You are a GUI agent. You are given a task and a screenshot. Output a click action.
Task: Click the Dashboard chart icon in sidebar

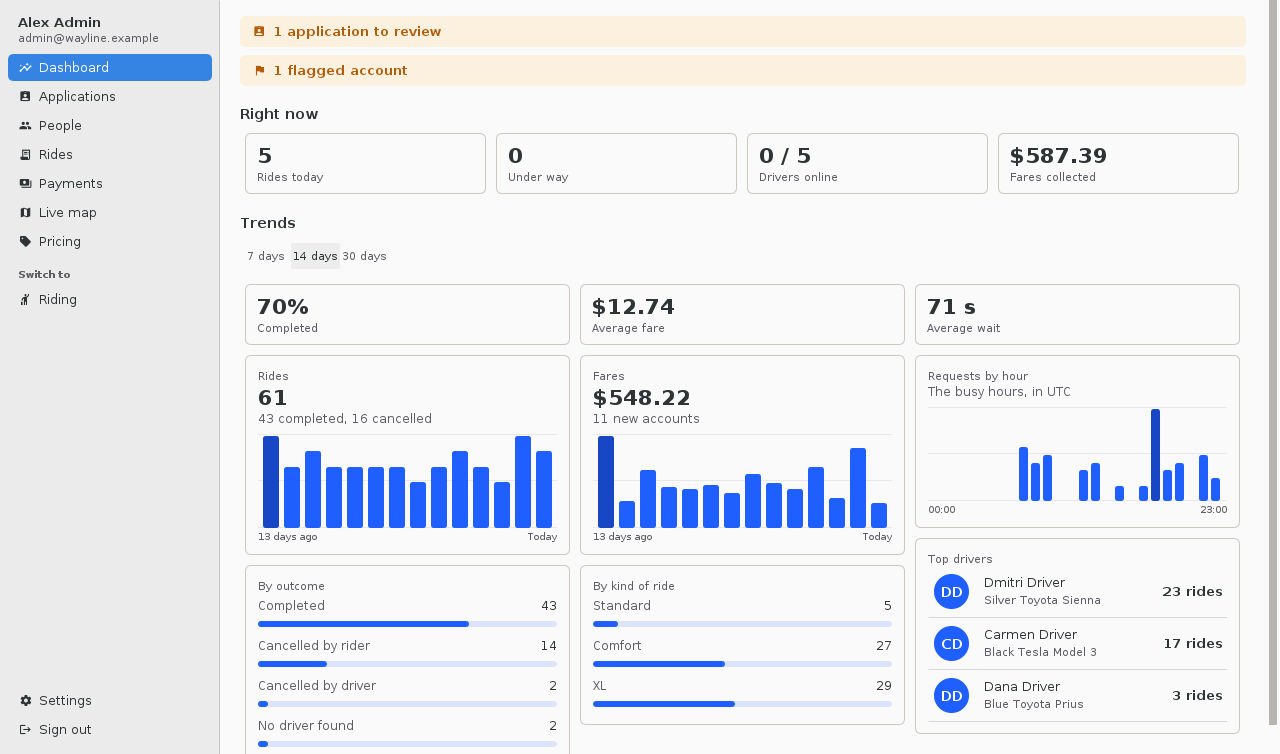point(25,68)
